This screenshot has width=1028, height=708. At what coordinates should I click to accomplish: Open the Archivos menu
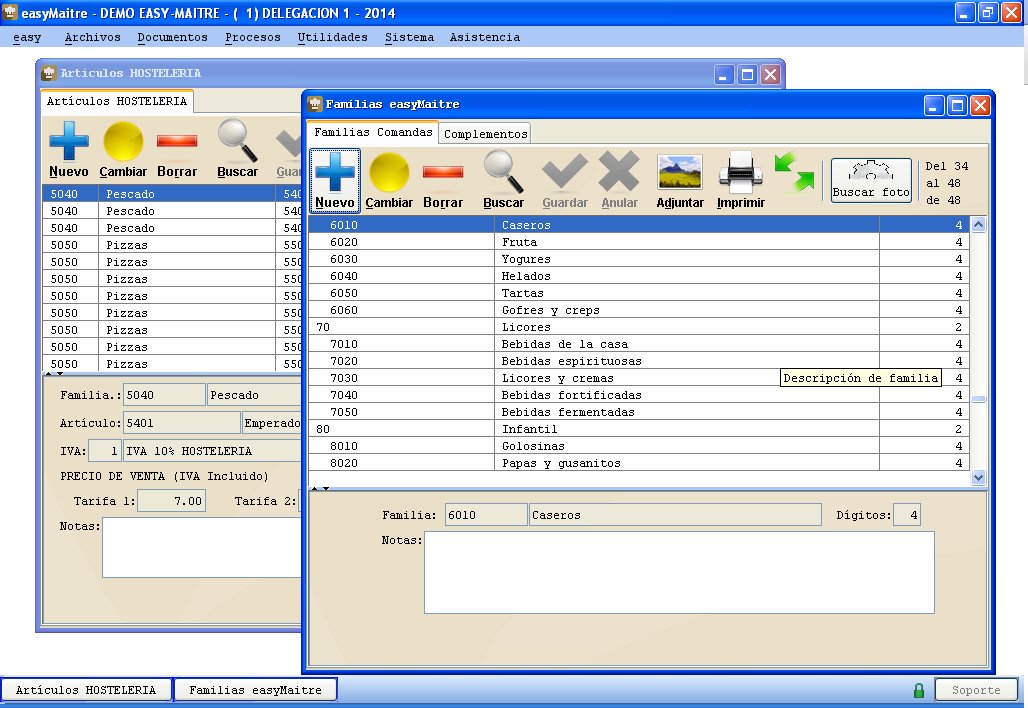(92, 37)
